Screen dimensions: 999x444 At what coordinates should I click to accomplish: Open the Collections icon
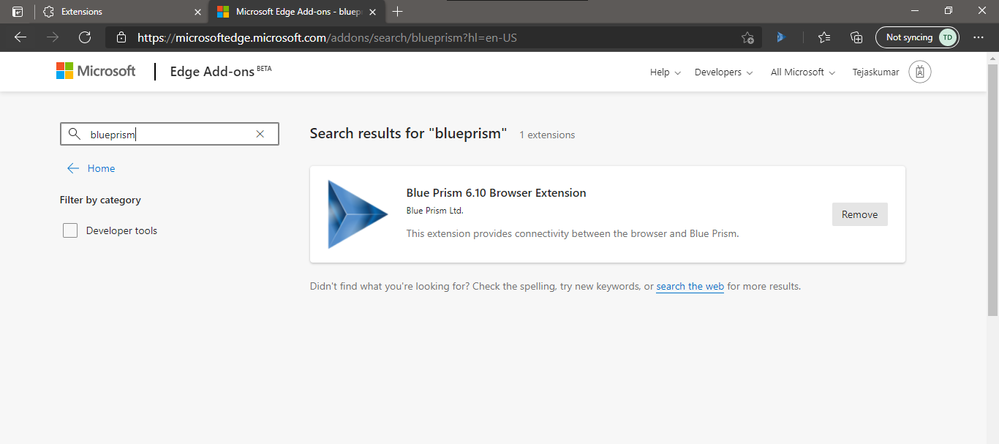click(857, 38)
